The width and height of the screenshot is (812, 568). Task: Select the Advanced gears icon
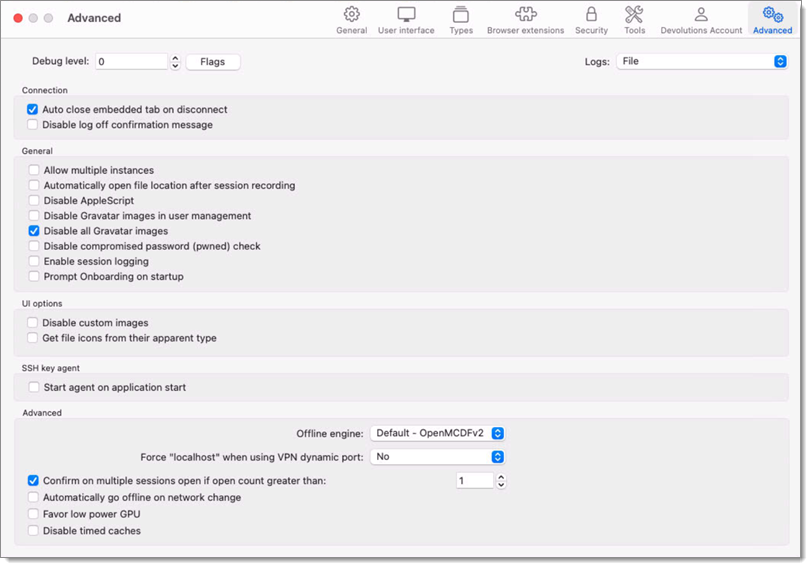click(773, 14)
